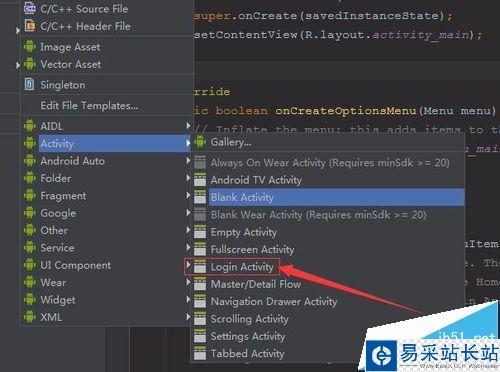
Task: Expand the Folder submenu arrow
Action: (x=188, y=178)
